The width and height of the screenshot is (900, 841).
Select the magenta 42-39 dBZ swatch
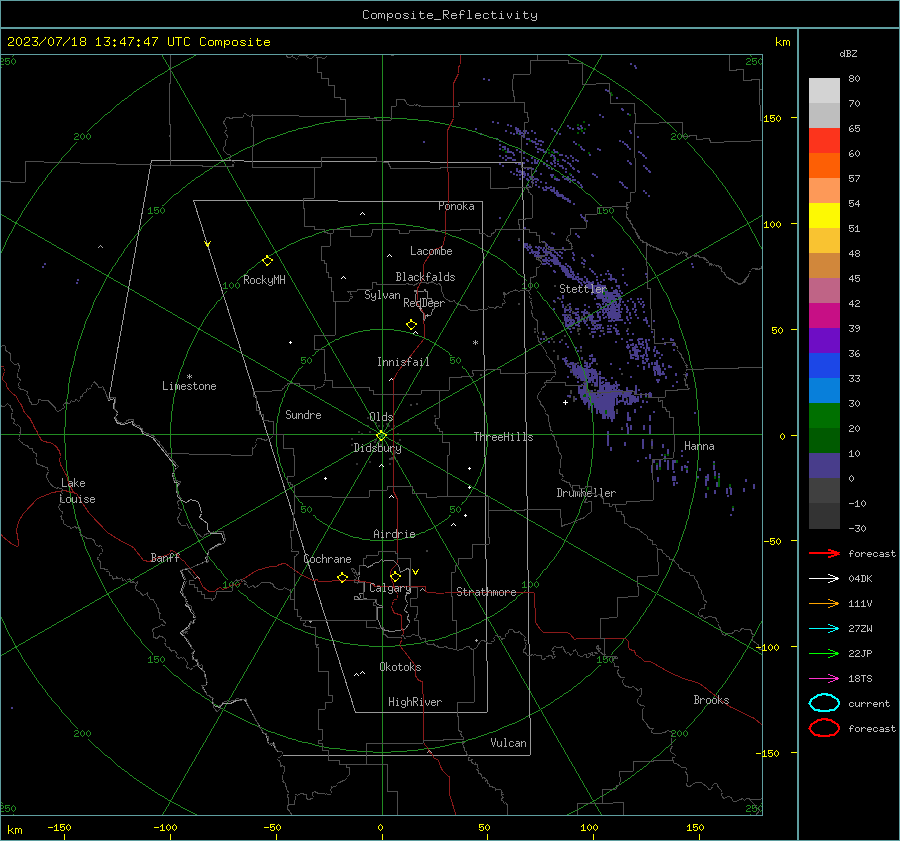824,316
